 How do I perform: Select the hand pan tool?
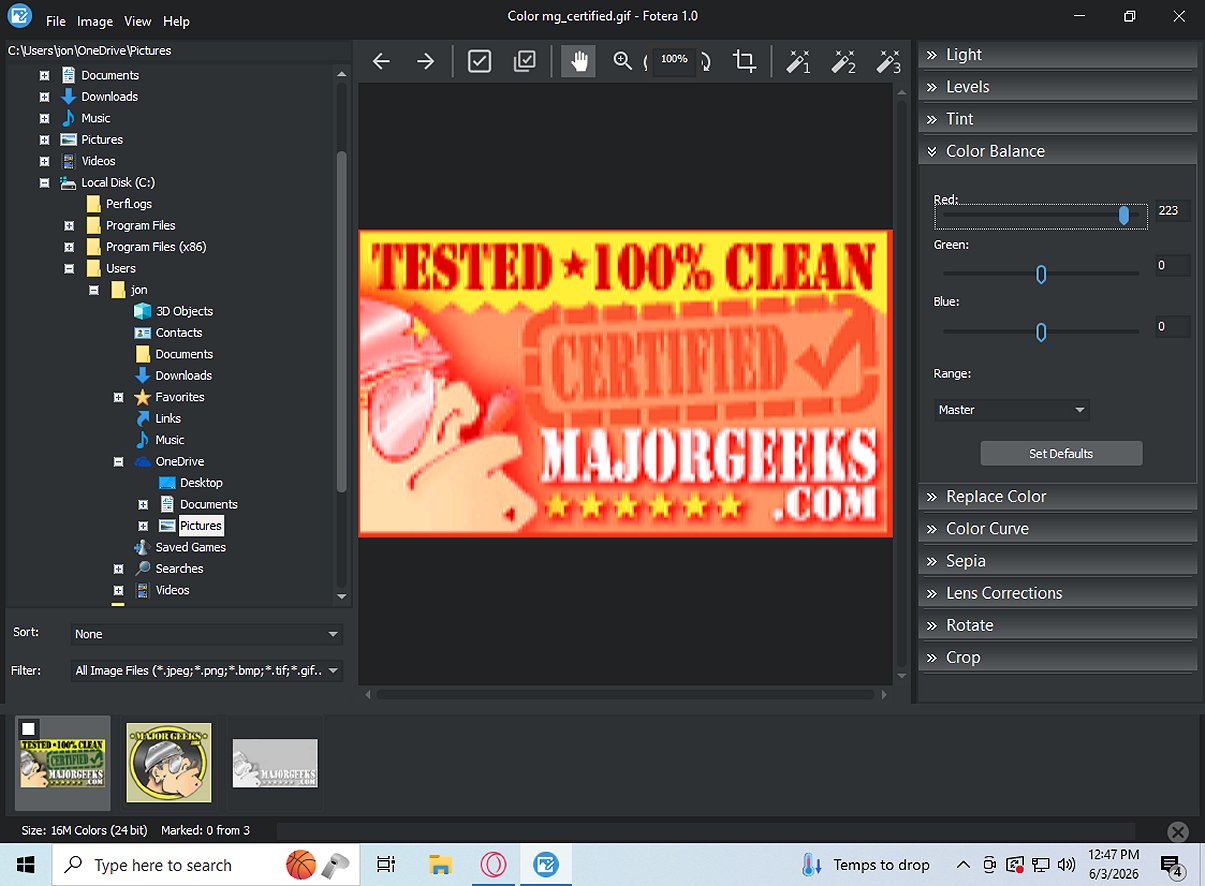click(578, 61)
